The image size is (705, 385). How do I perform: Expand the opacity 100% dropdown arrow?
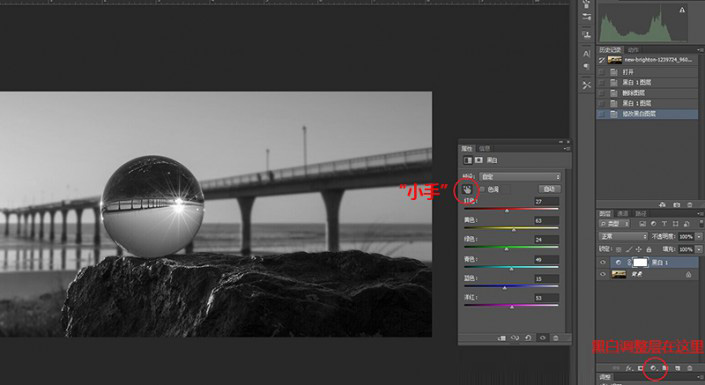(699, 236)
